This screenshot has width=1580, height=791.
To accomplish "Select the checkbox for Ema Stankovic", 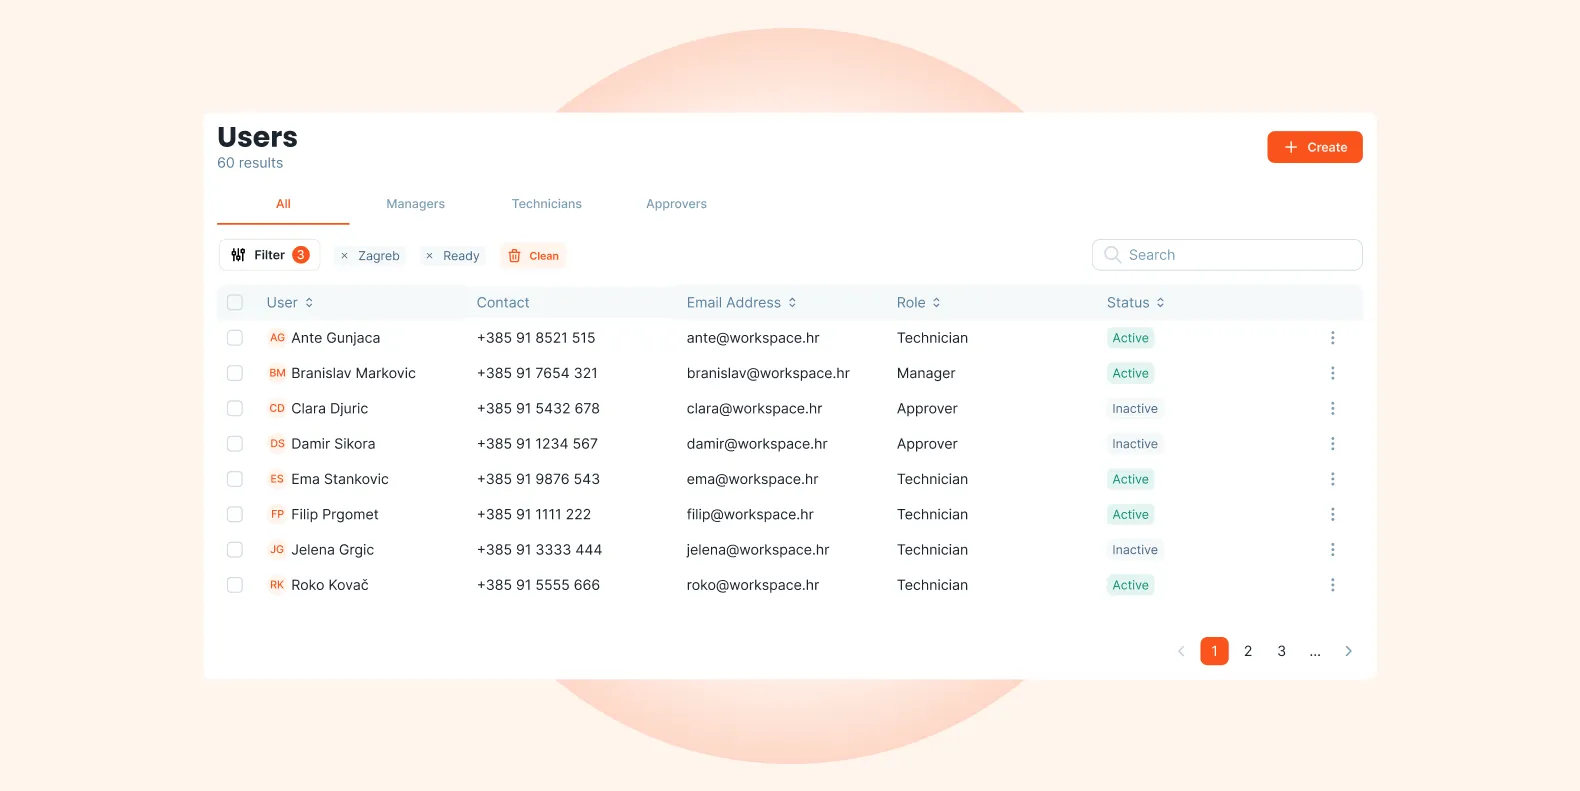I will point(235,479).
